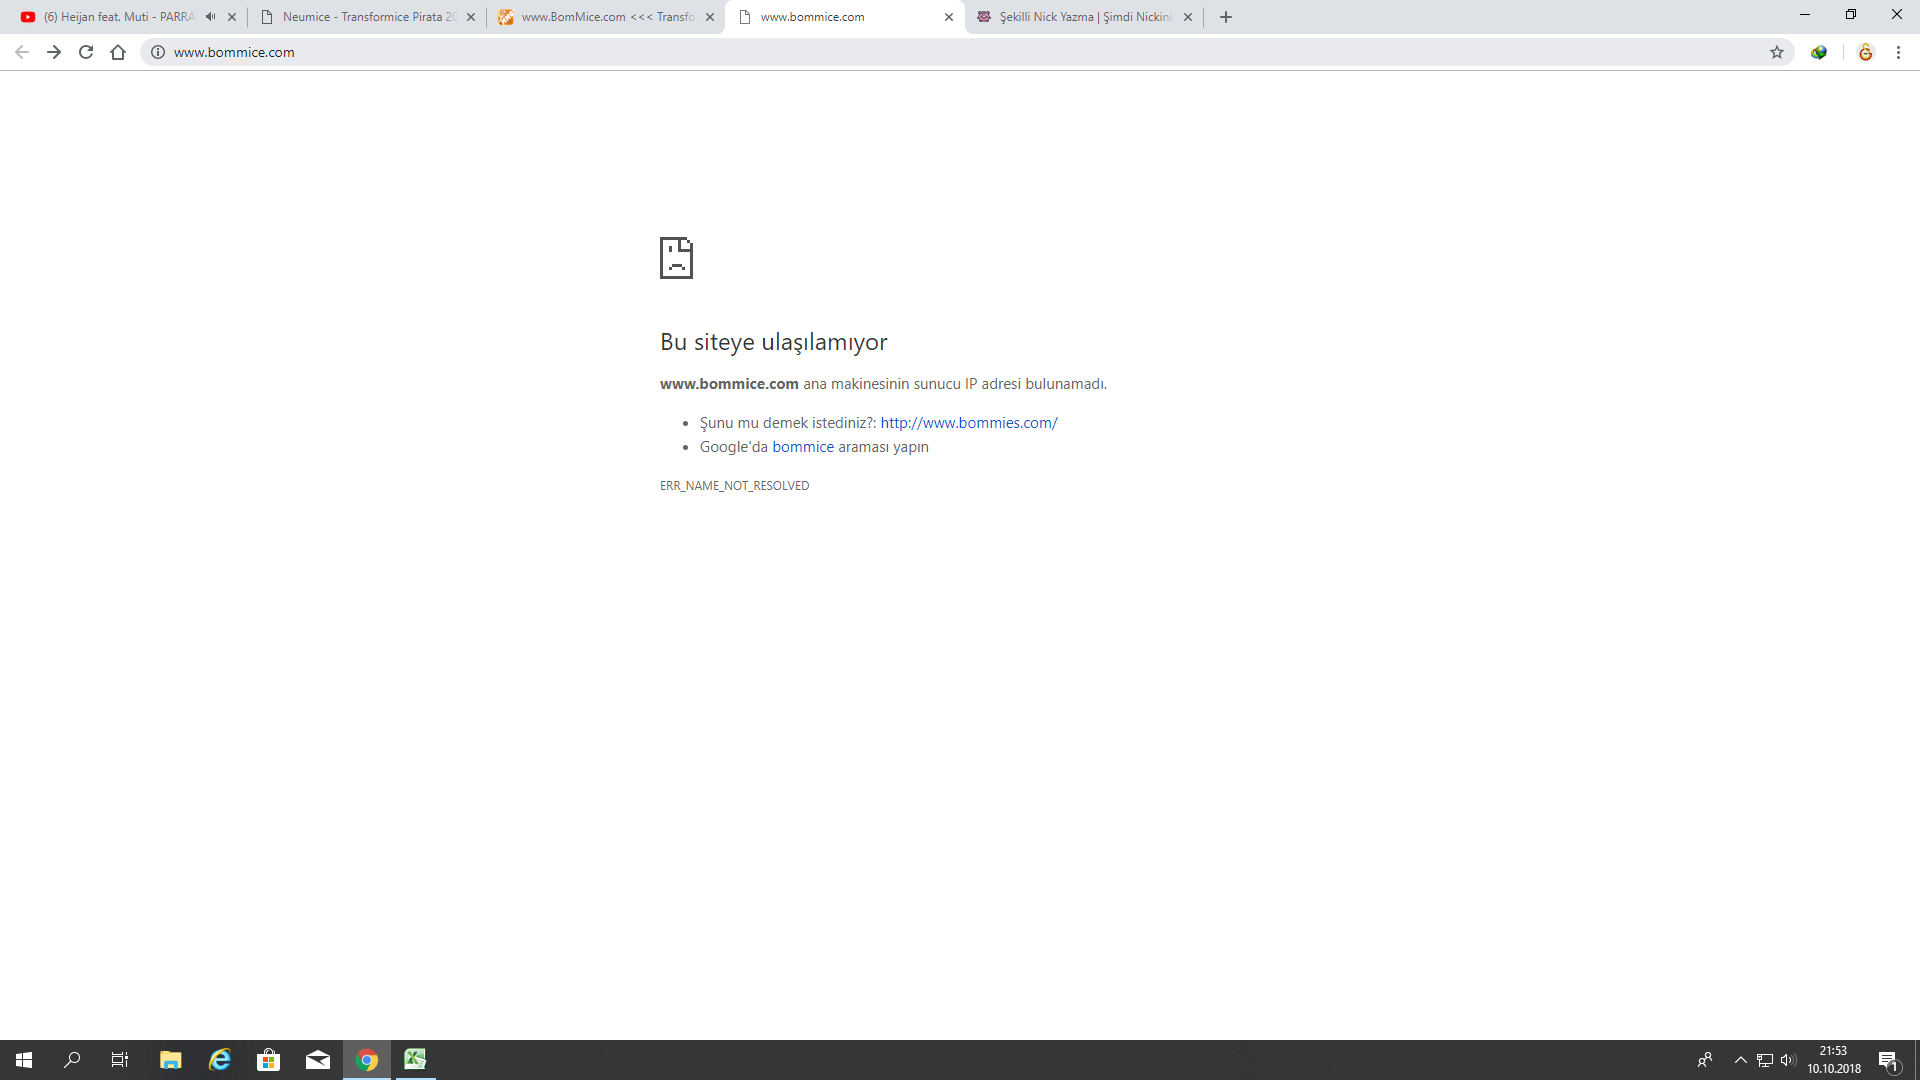Viewport: 1920px width, 1080px height.
Task: Minimize the Chrome window
Action: click(x=1805, y=15)
